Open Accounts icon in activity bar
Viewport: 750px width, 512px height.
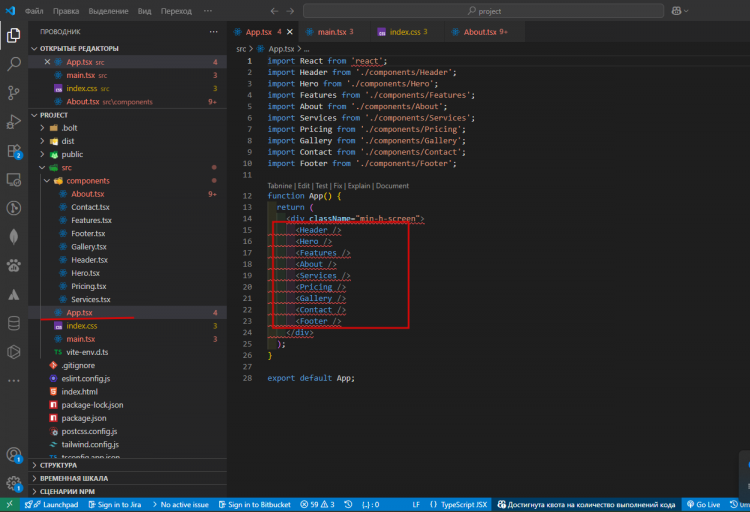tap(13, 455)
